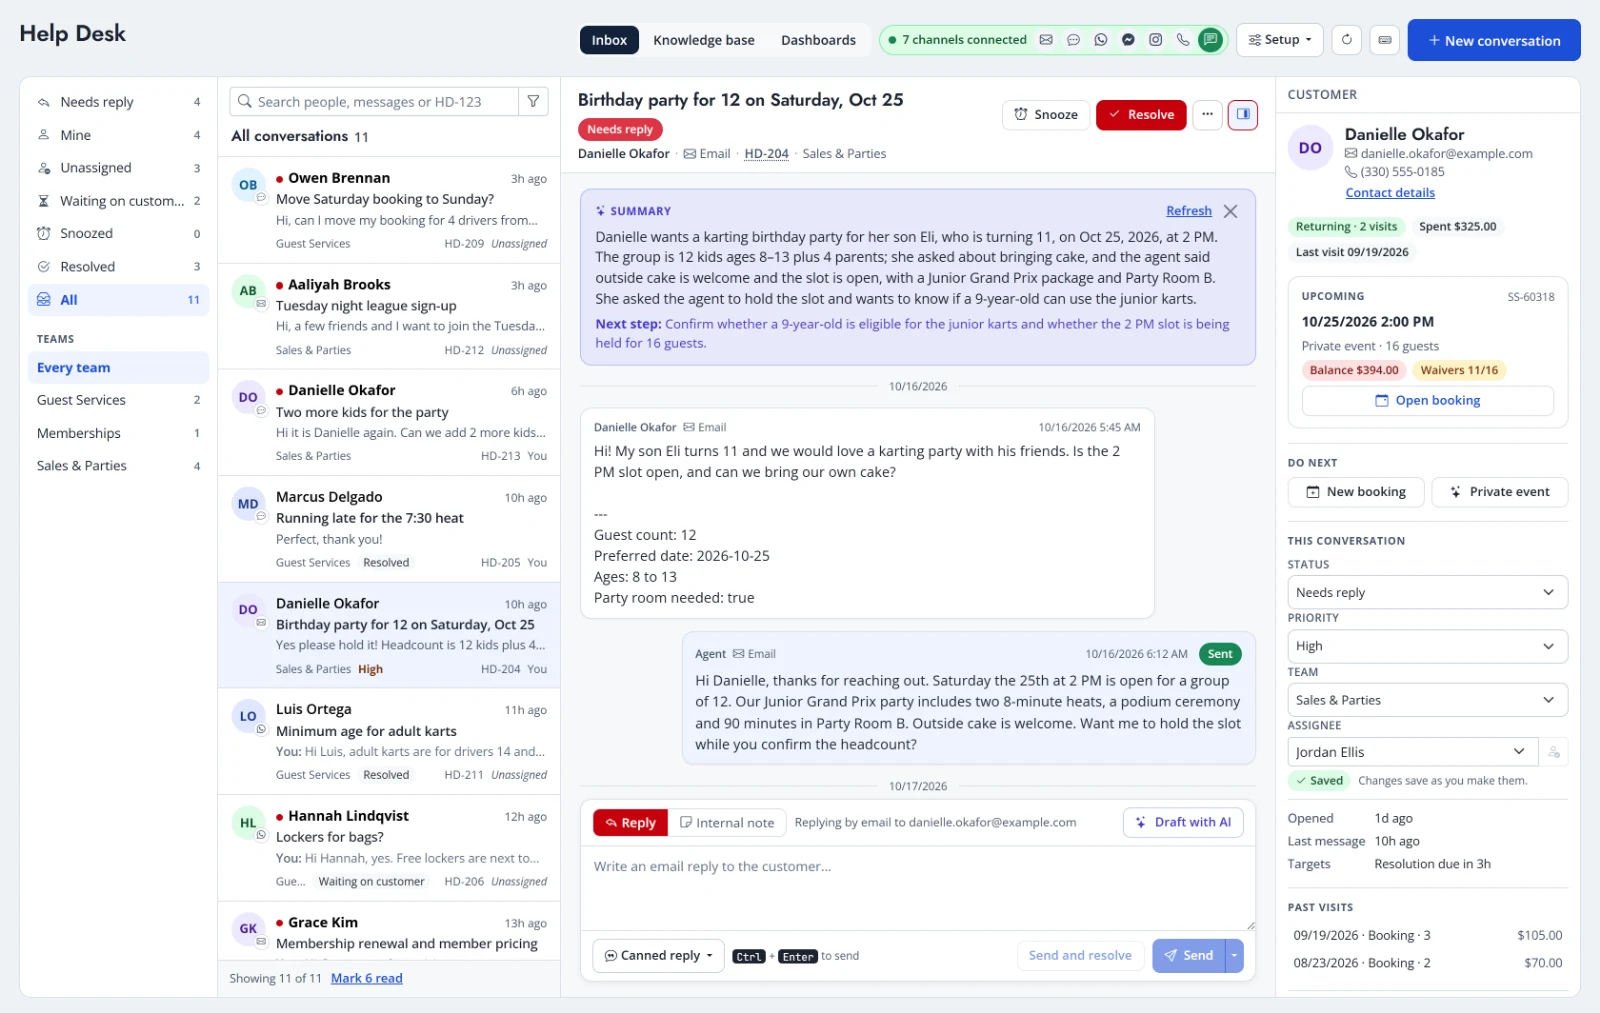Select the Sales & Parties team filter
Screen dimensions: 1600x1013
pos(118,466)
